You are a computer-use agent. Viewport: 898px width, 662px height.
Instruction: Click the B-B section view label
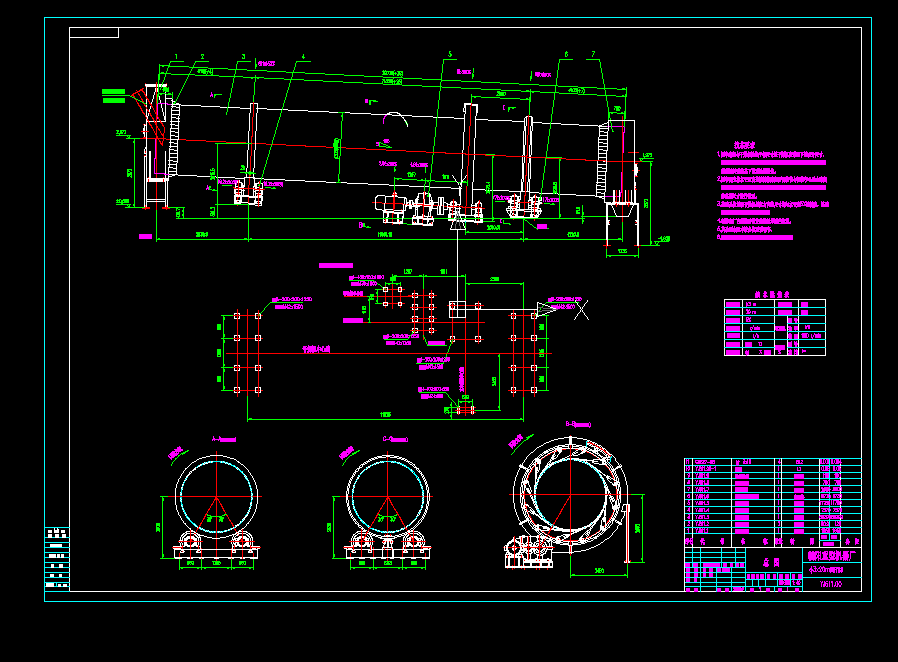coord(580,424)
